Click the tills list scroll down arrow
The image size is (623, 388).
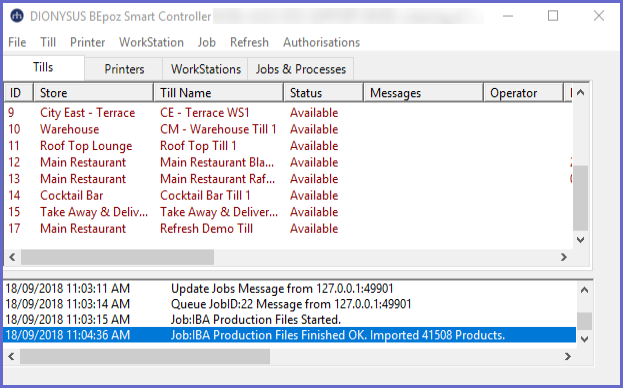[580, 240]
